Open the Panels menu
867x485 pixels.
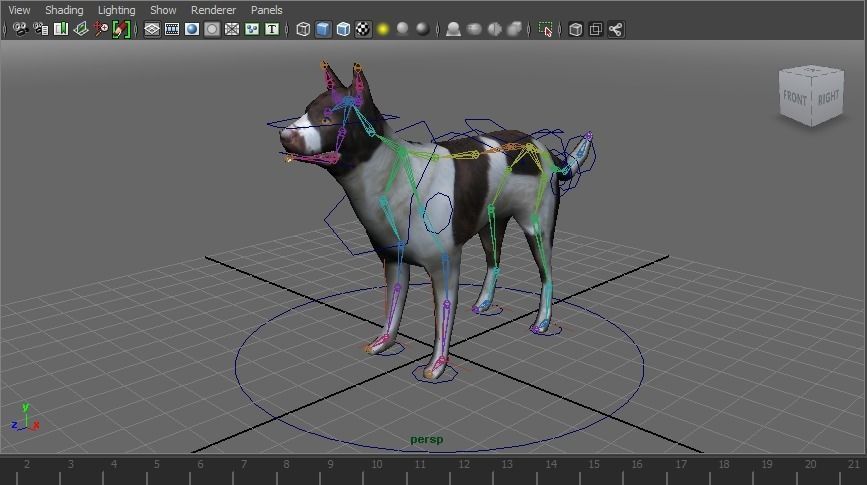(x=267, y=10)
